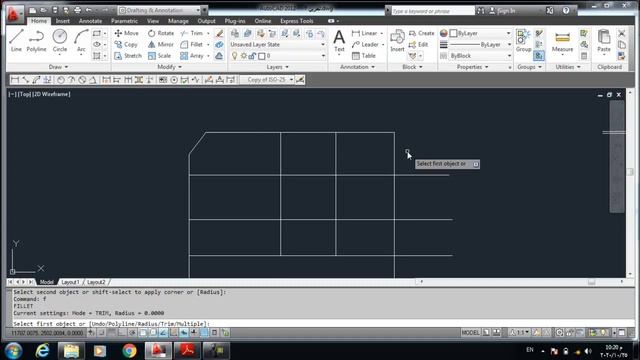
Task: Click the annotation scale 1:1 in status bar
Action: pyautogui.click(x=519, y=333)
